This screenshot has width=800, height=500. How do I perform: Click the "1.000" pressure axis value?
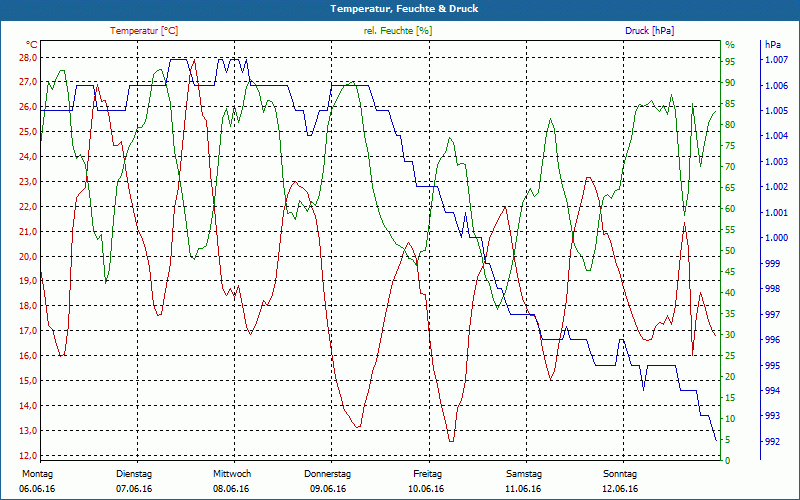pyautogui.click(x=776, y=238)
